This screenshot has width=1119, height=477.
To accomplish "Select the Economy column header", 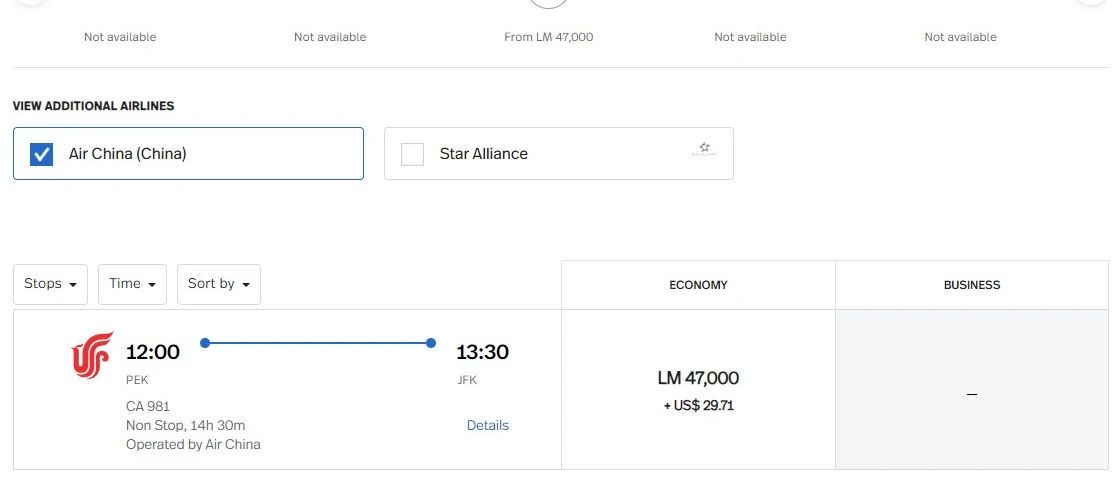I will (698, 285).
